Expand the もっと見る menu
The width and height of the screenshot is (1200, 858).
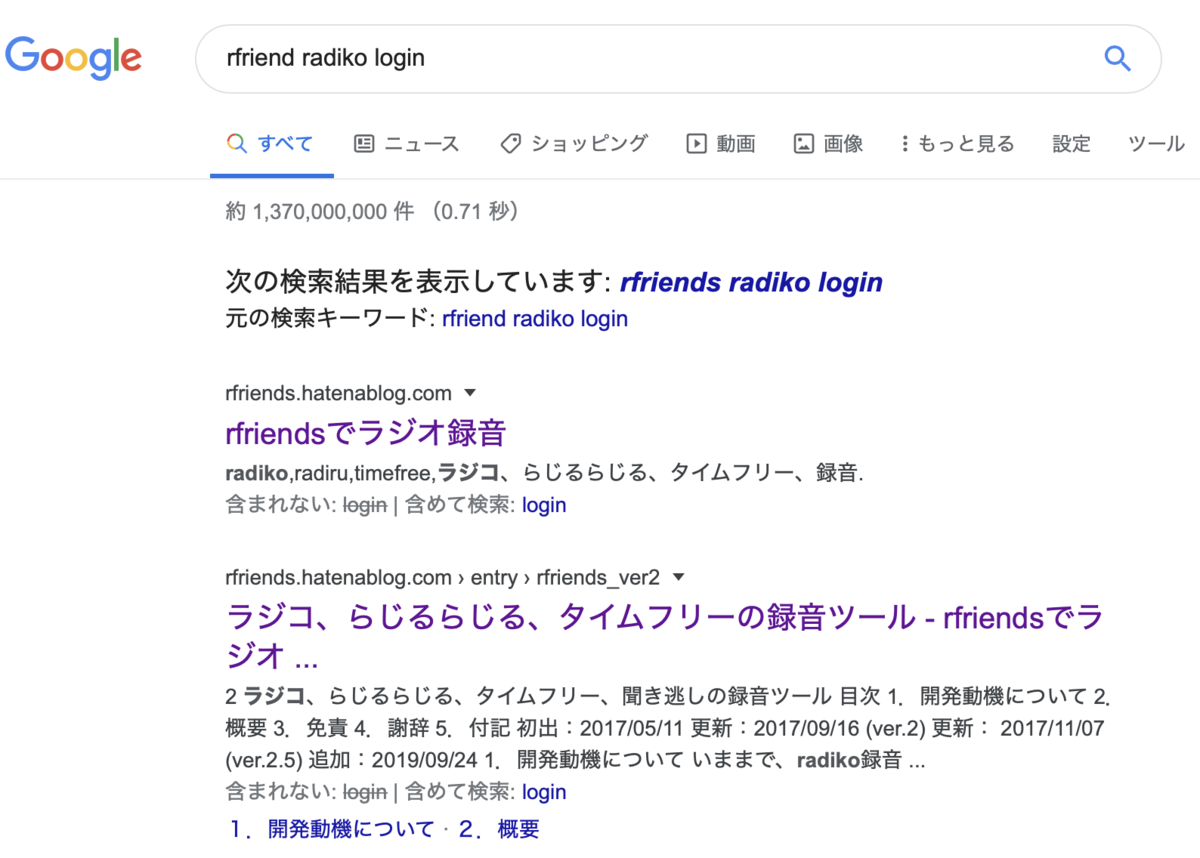[x=958, y=144]
